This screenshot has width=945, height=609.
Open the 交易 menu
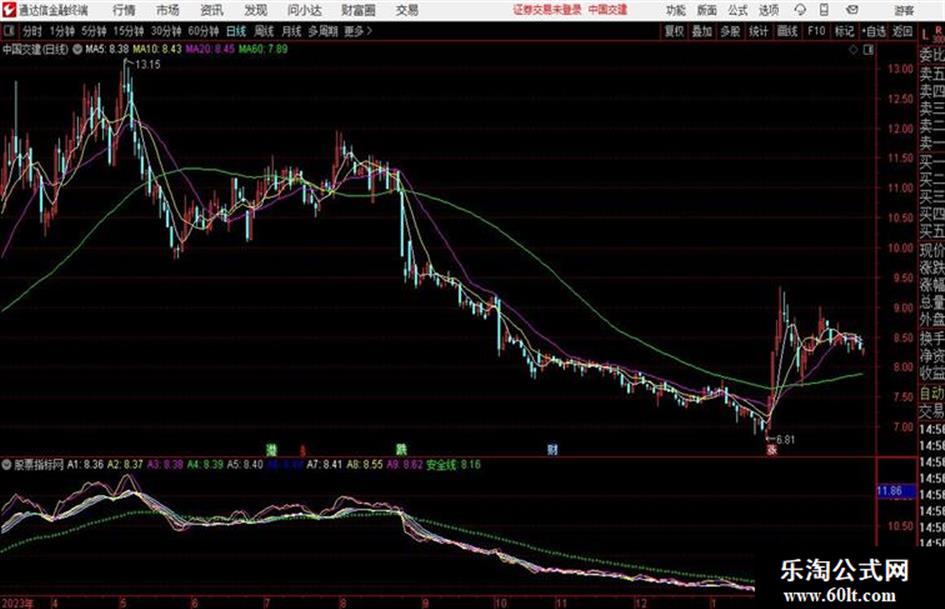(407, 10)
